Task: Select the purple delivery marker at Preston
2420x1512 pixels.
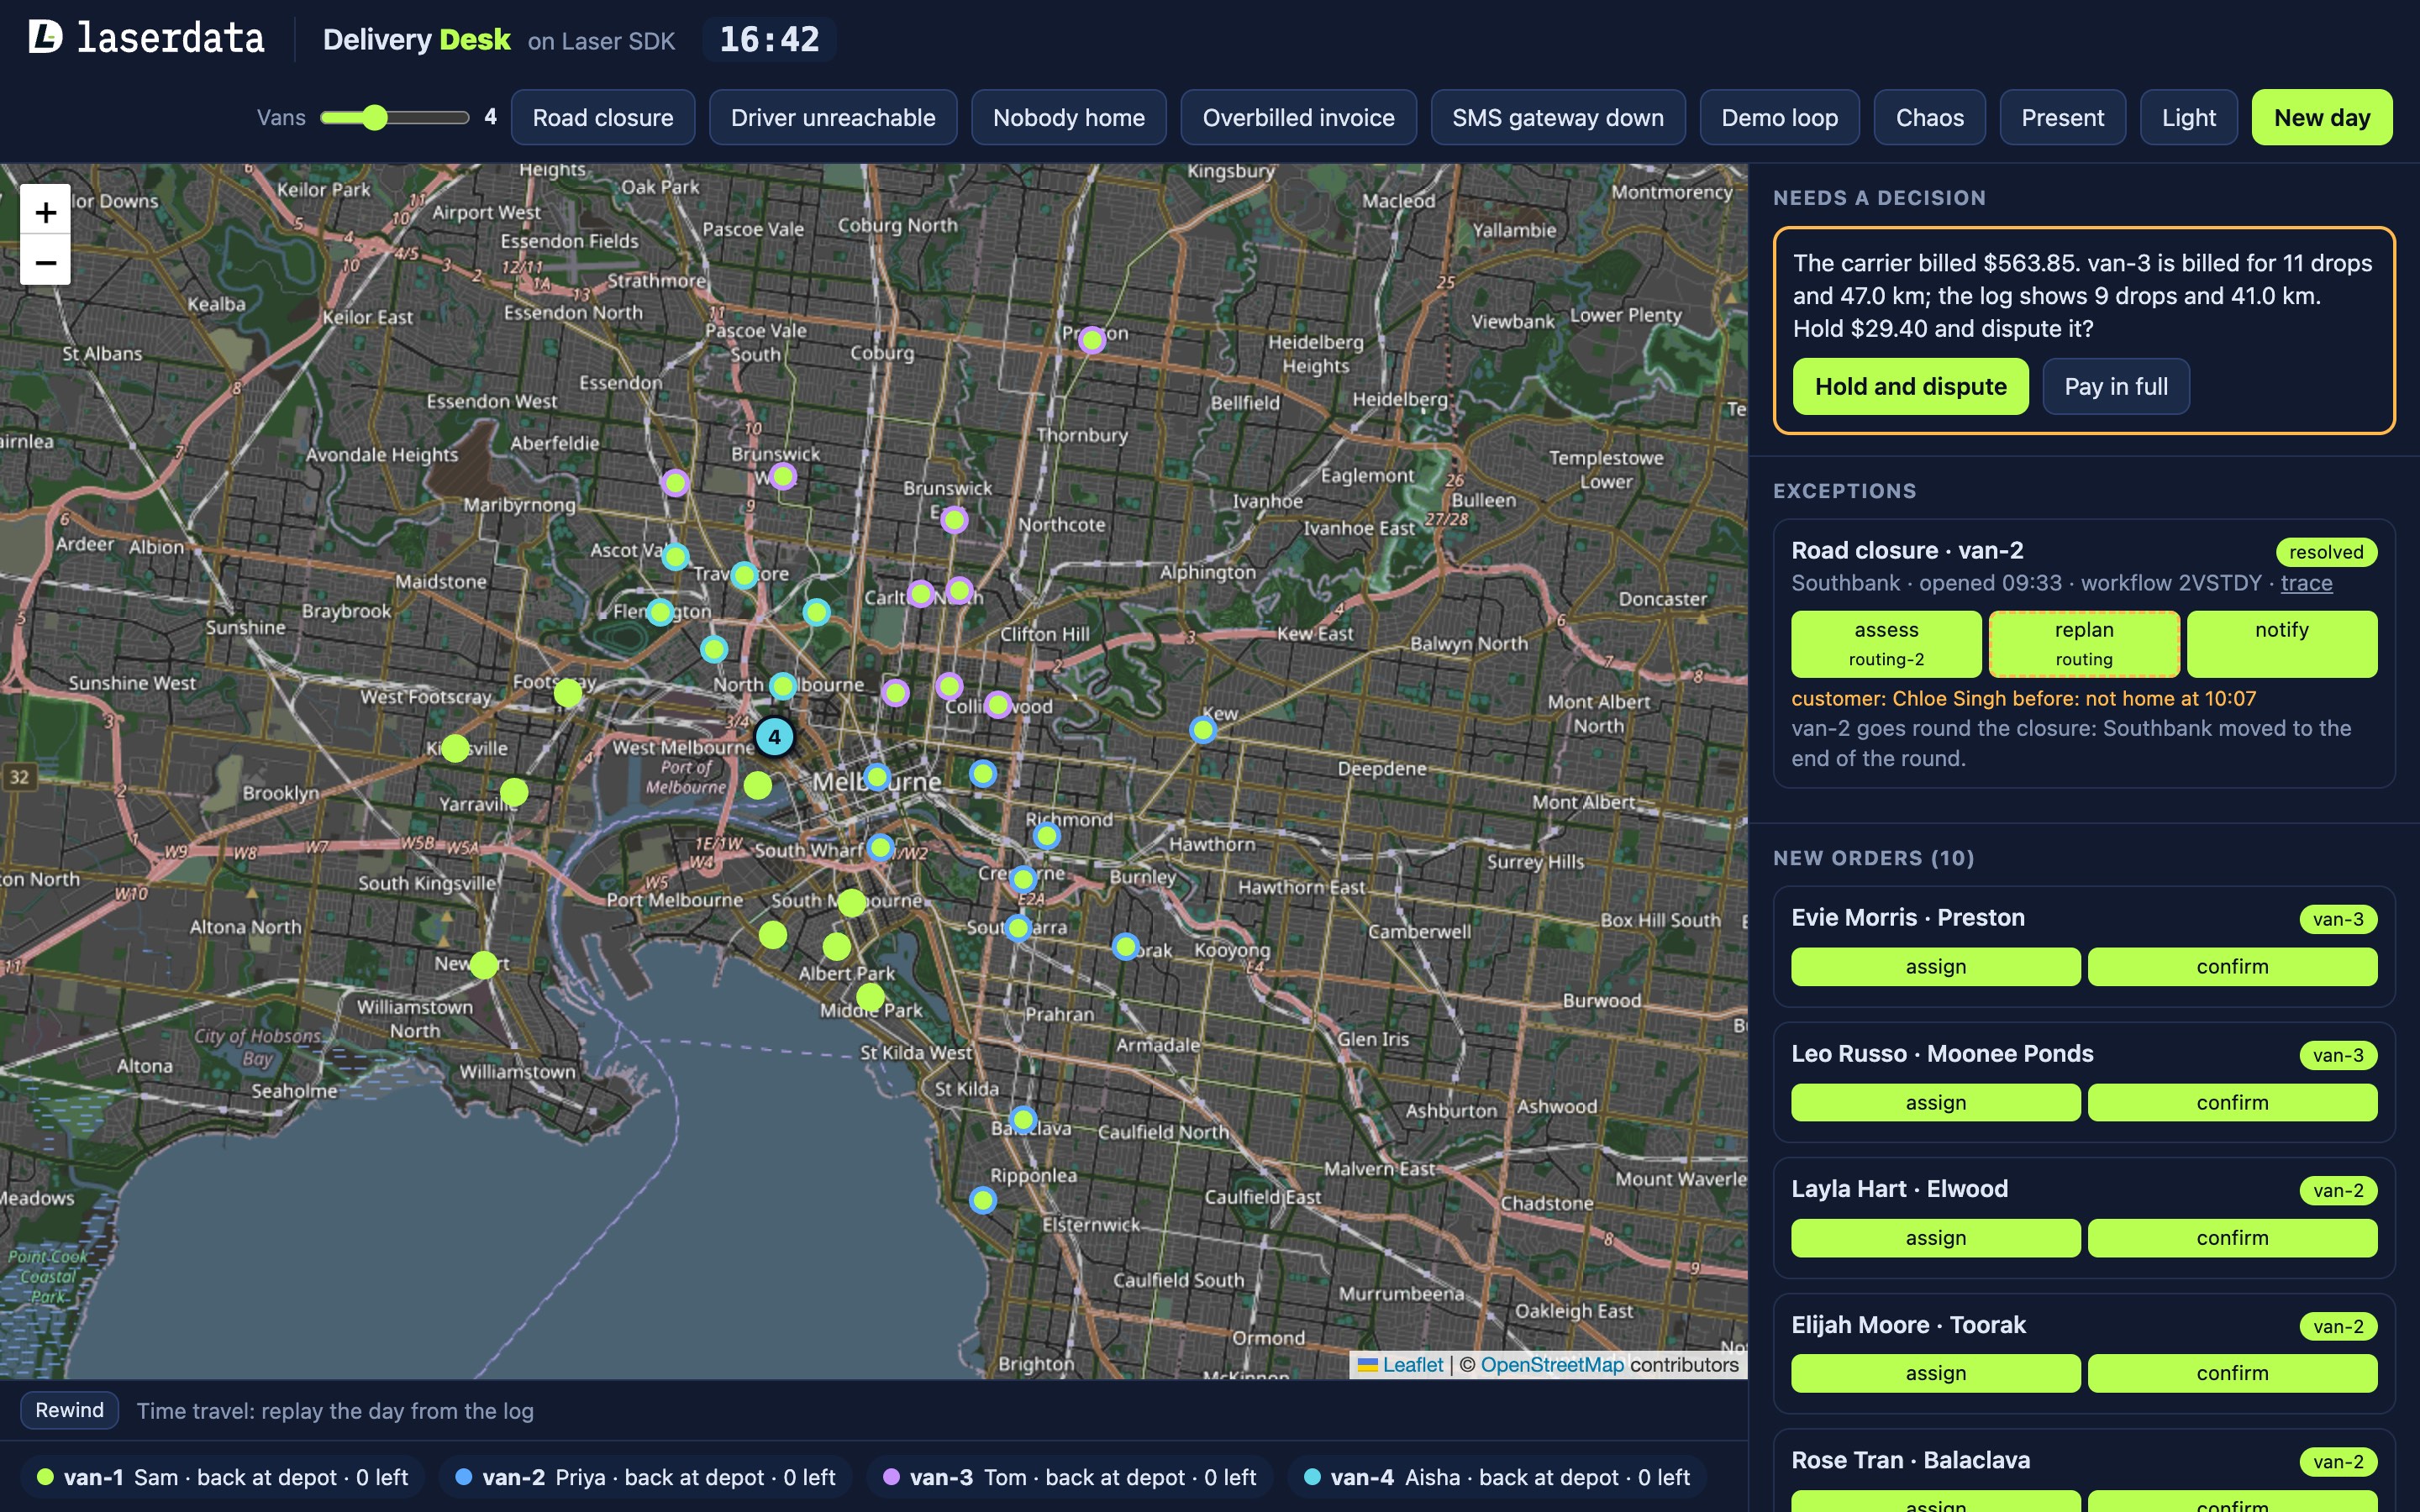Action: 1092,340
